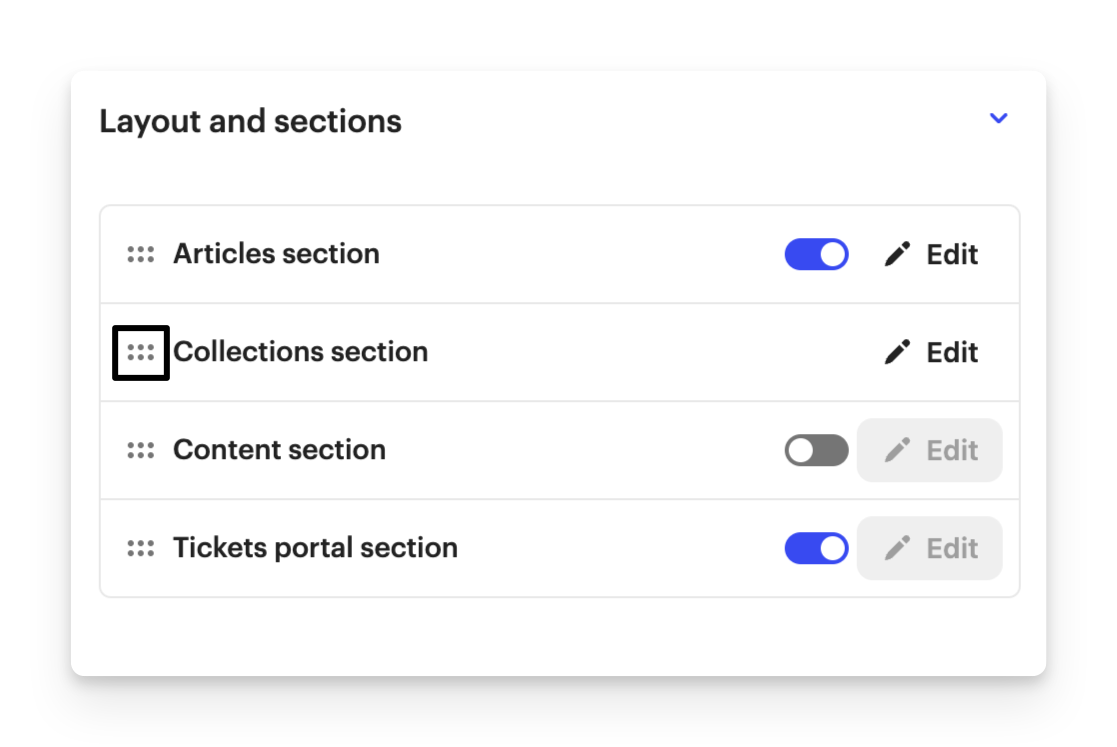The width and height of the screenshot is (1117, 747).
Task: Click the drag handle beside Content section
Action: pyautogui.click(x=141, y=450)
